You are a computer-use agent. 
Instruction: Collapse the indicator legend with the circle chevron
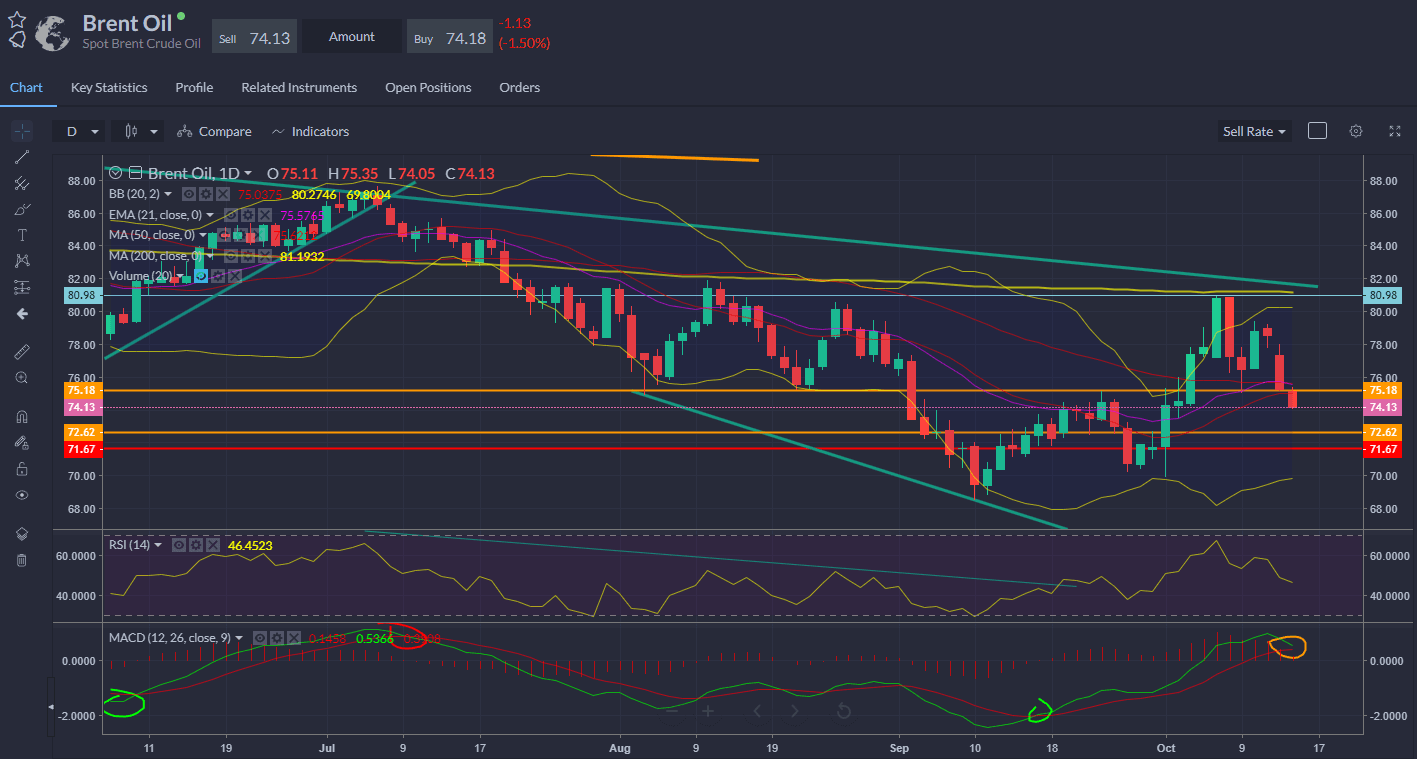tap(115, 173)
